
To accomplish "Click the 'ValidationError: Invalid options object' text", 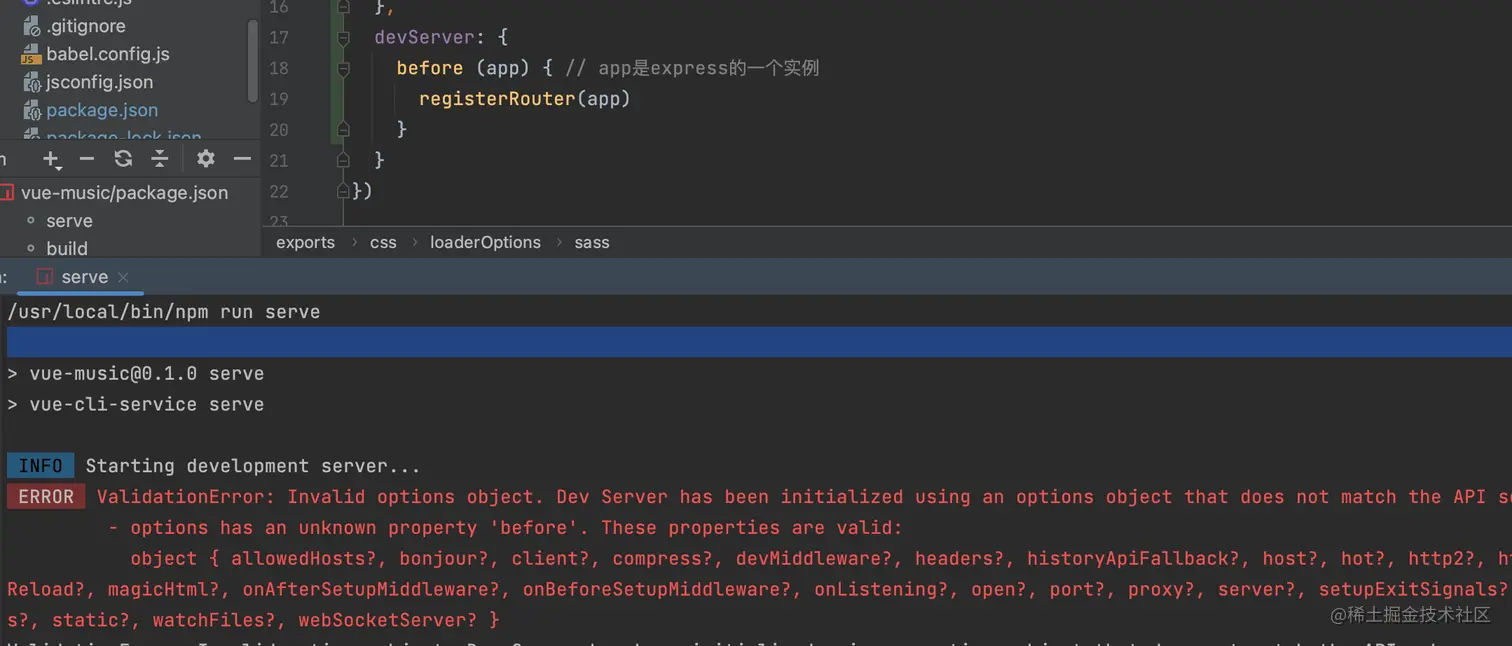I will (x=322, y=497).
